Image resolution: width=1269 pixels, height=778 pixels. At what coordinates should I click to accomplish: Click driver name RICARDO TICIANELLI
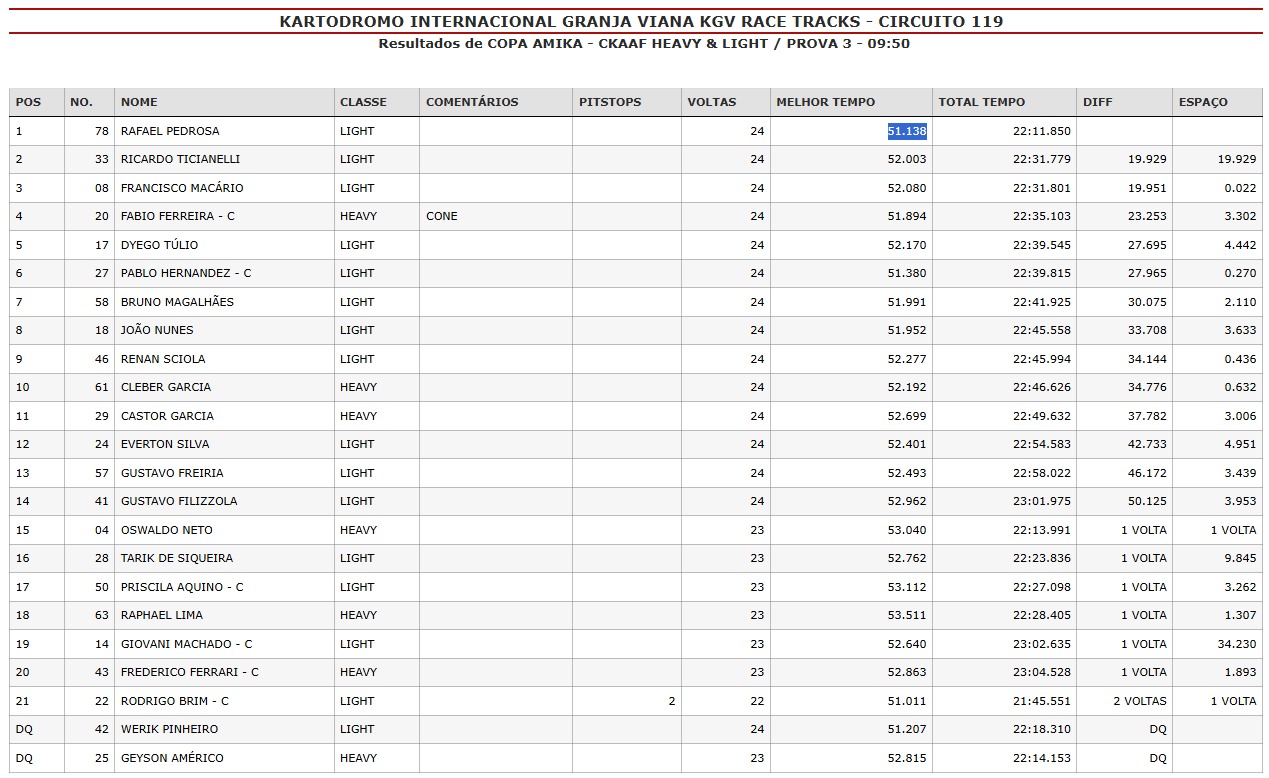pyautogui.click(x=180, y=159)
